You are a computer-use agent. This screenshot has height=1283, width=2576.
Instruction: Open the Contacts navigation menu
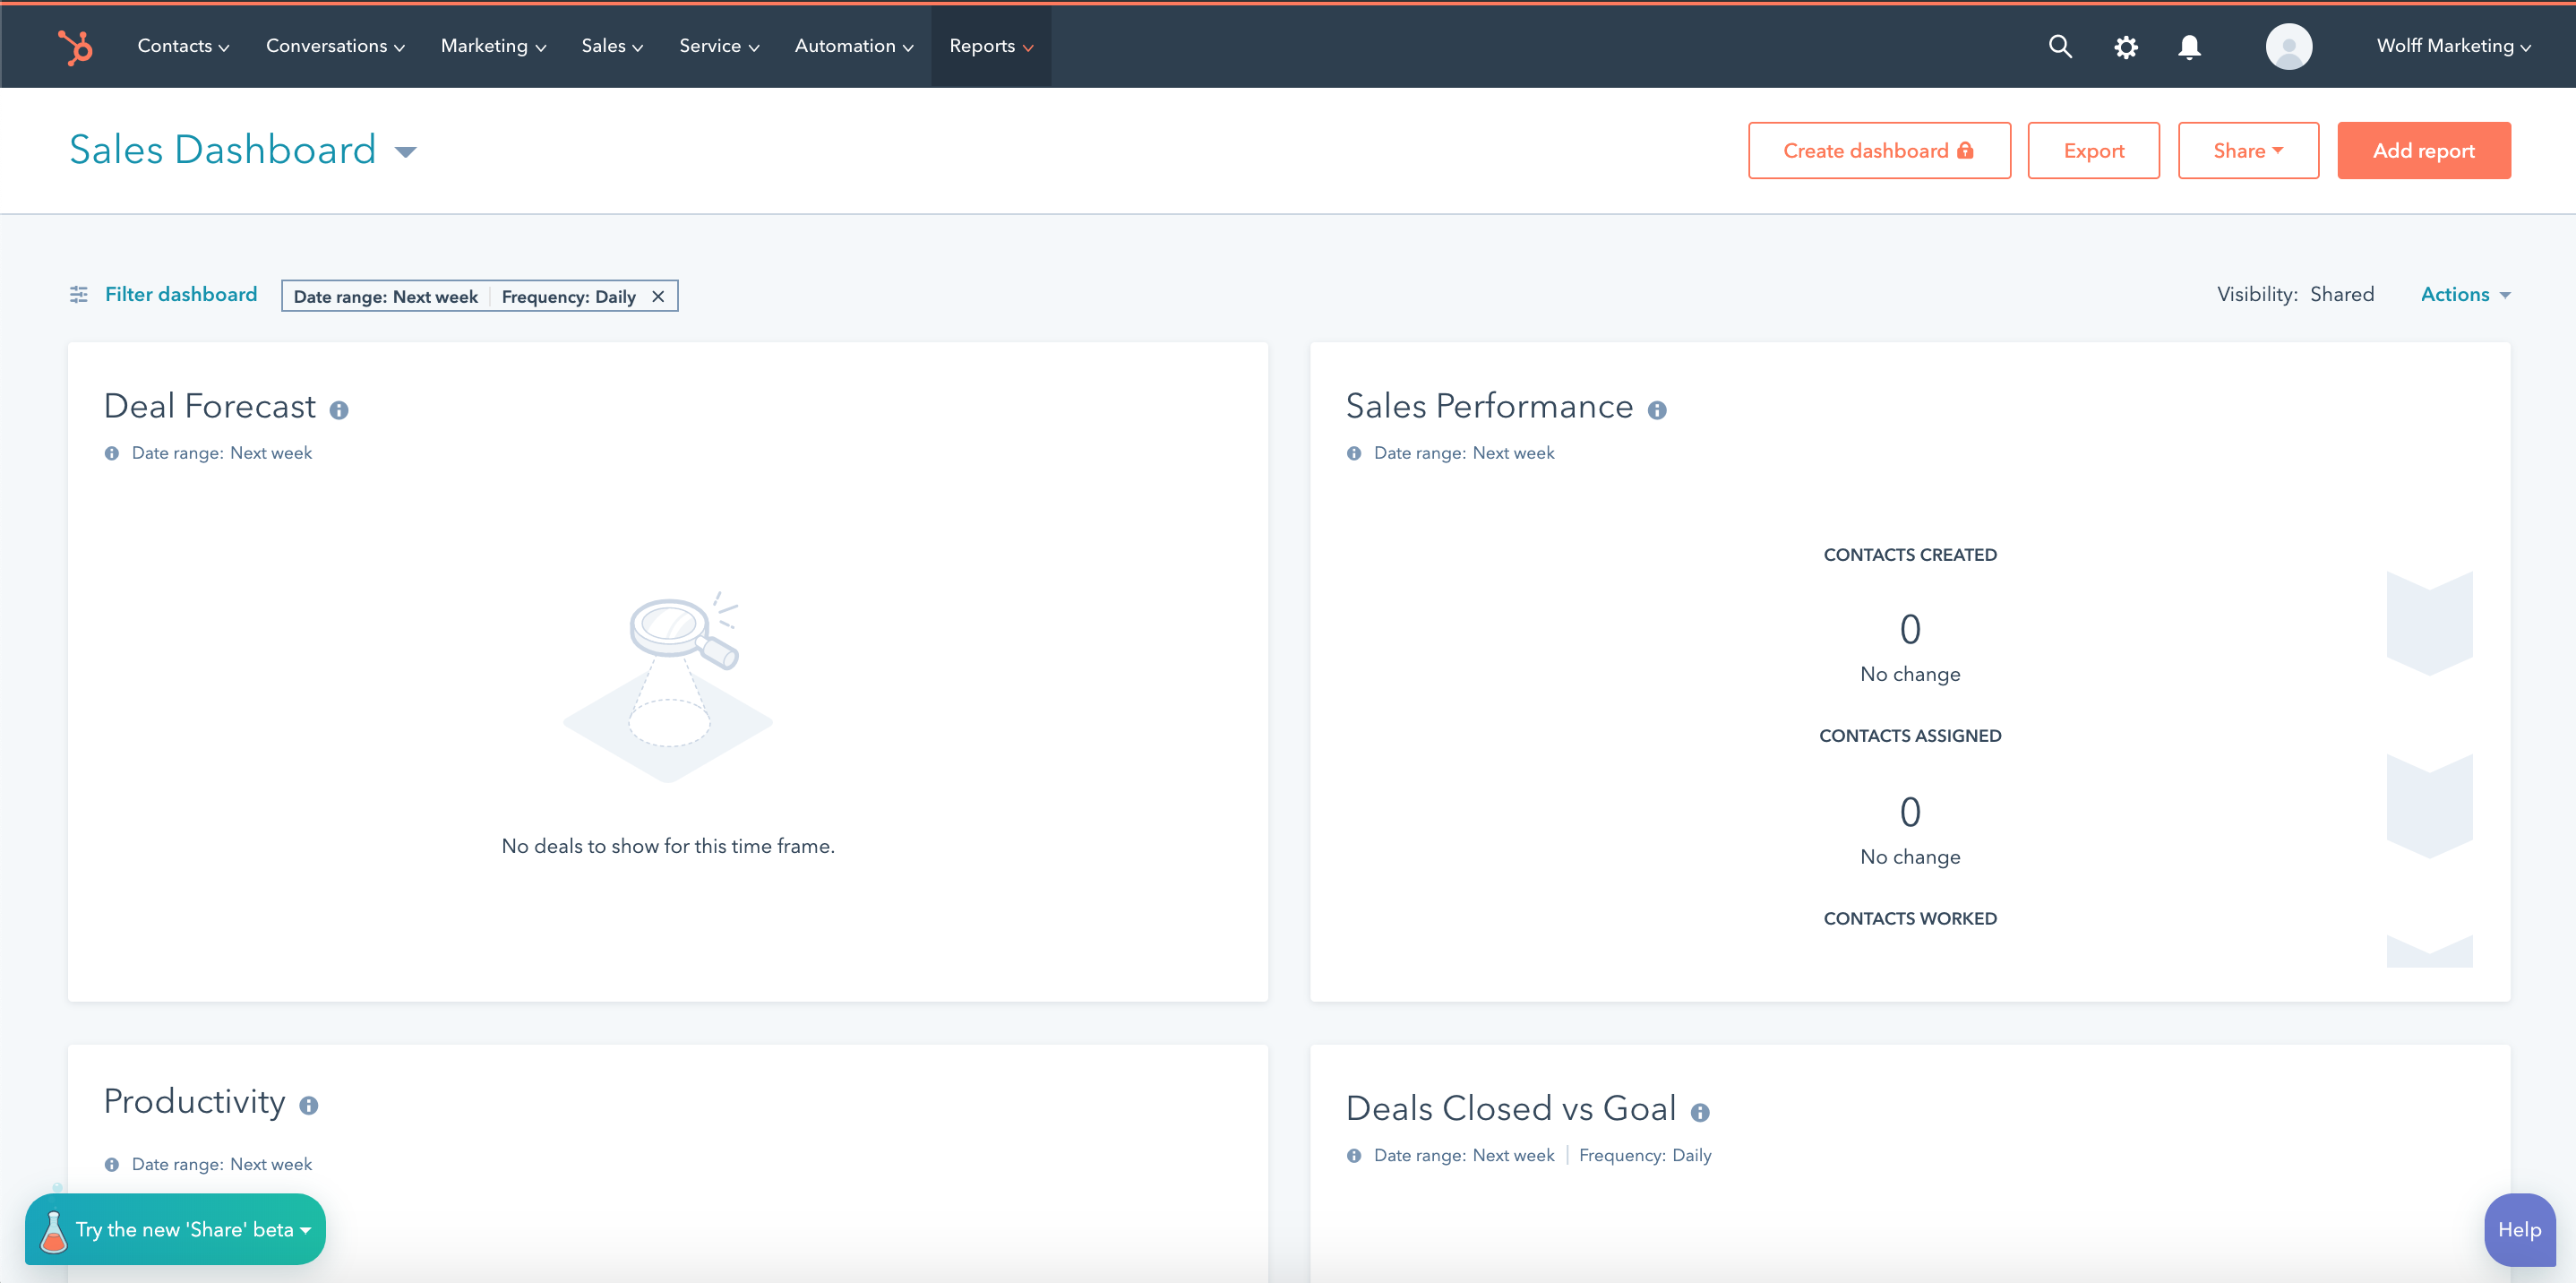click(183, 46)
